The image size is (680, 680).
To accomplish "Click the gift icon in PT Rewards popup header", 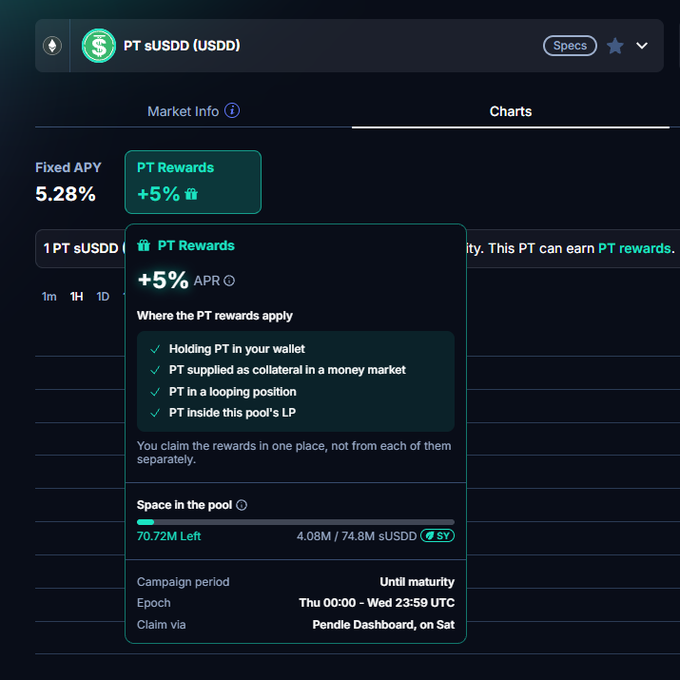I will 144,245.
